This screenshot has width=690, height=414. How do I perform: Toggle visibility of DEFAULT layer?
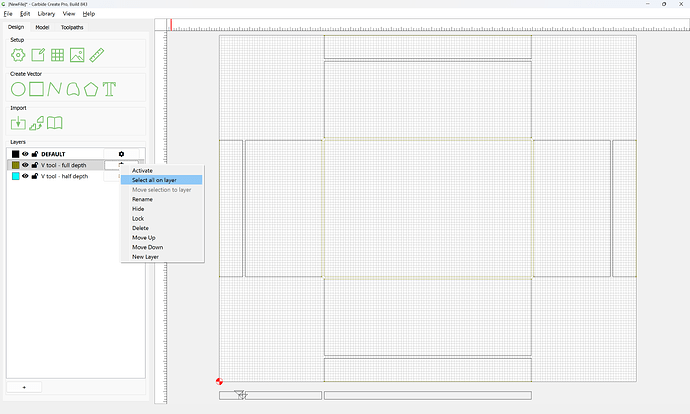25,154
